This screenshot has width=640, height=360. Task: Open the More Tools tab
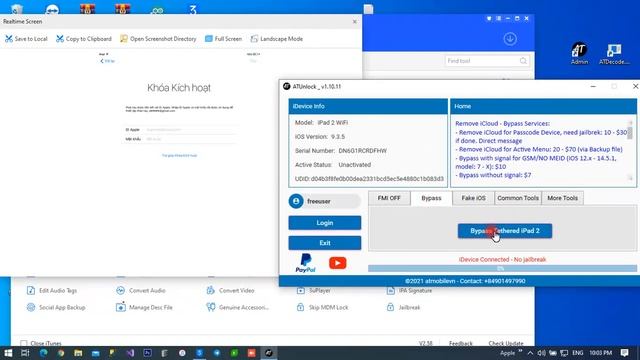[562, 198]
